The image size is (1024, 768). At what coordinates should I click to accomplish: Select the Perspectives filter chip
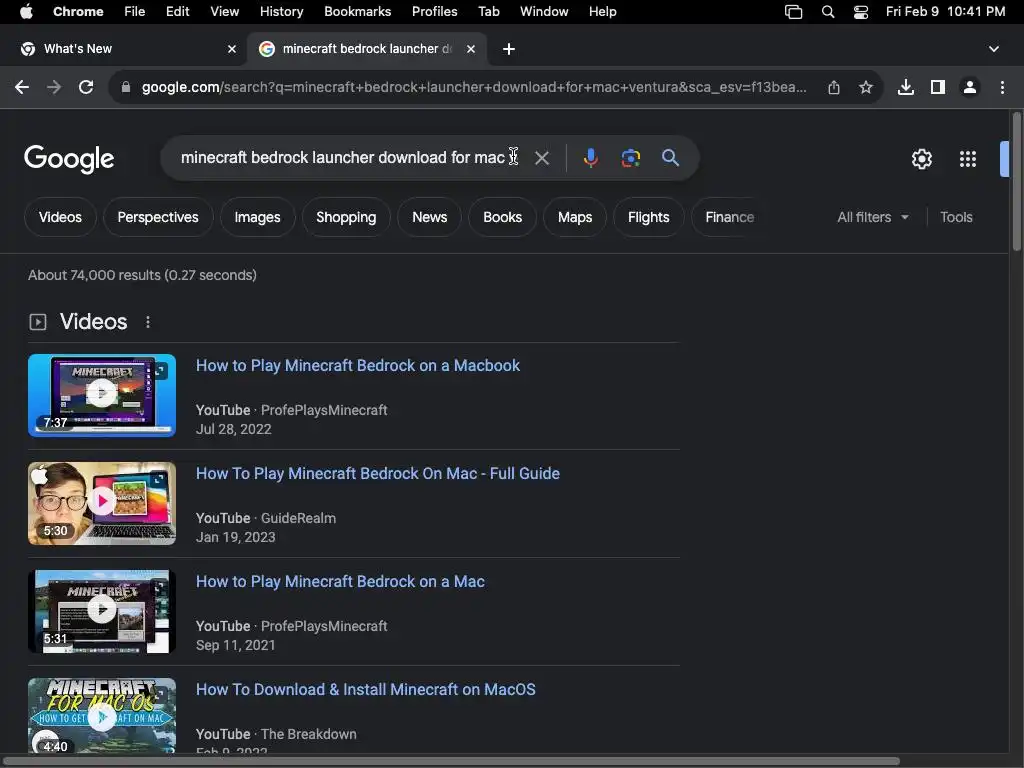[x=158, y=217]
